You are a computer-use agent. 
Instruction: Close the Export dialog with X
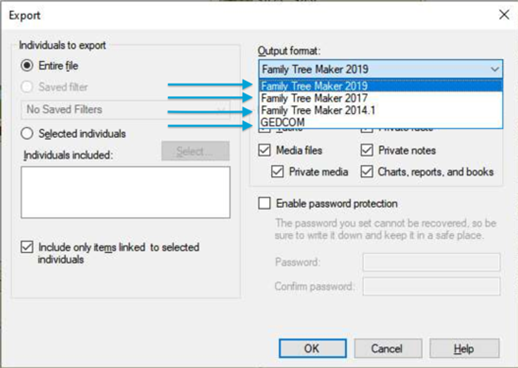504,14
